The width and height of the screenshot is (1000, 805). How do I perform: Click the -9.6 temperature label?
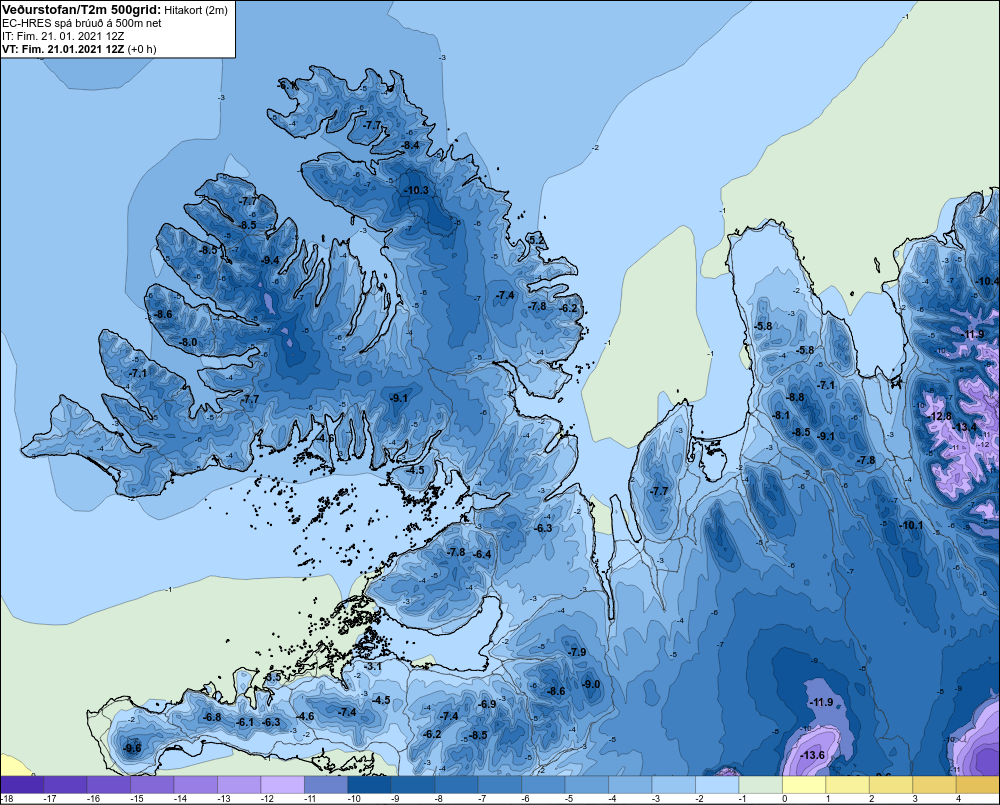tap(133, 748)
